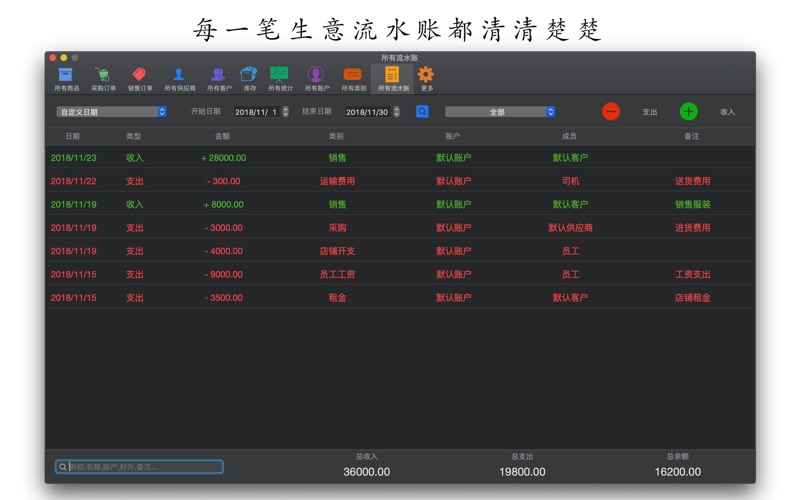Open 所有账户 accounts icon

pos(316,77)
